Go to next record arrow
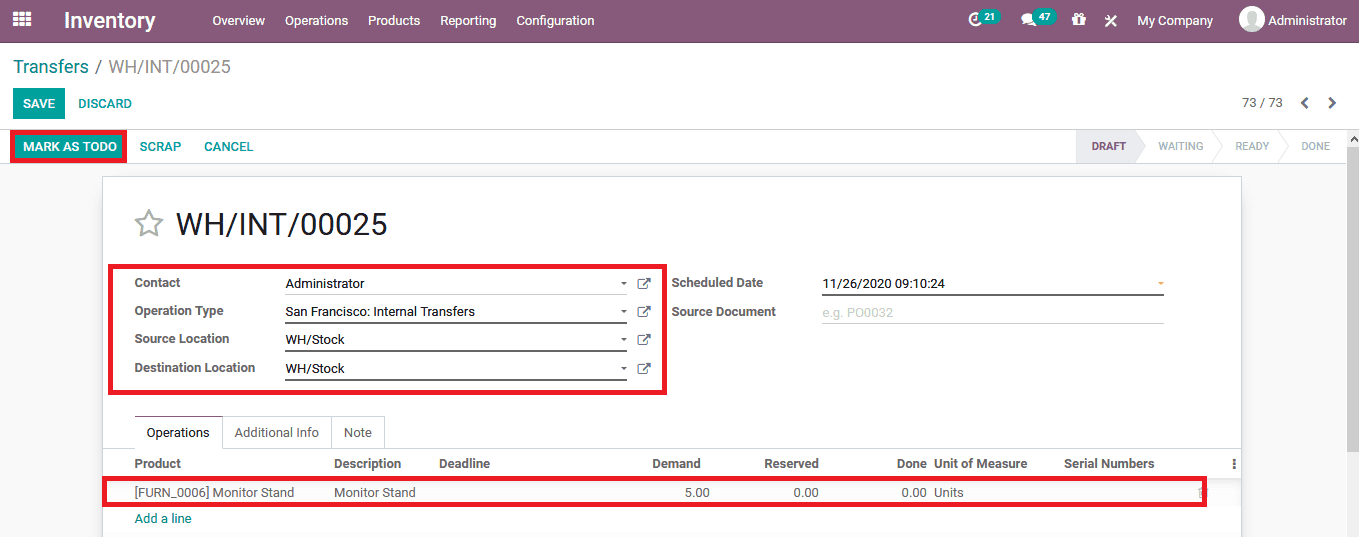 pos(1332,103)
